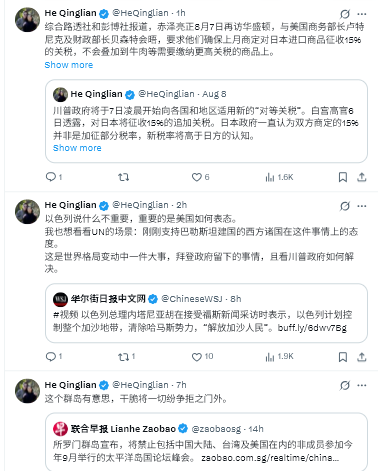Share the first tweet via upload icon
Screen dimensions: 378x471
click(x=362, y=177)
